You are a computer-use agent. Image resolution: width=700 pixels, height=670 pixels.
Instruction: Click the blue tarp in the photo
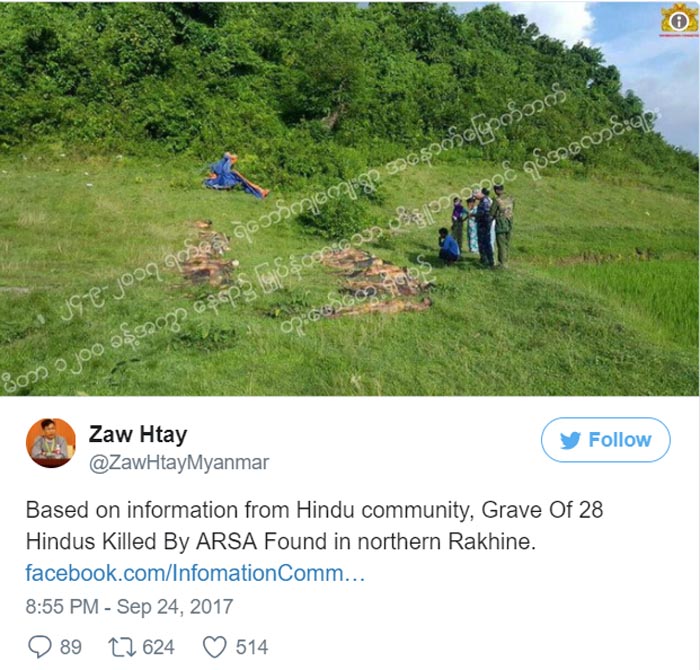click(x=235, y=176)
